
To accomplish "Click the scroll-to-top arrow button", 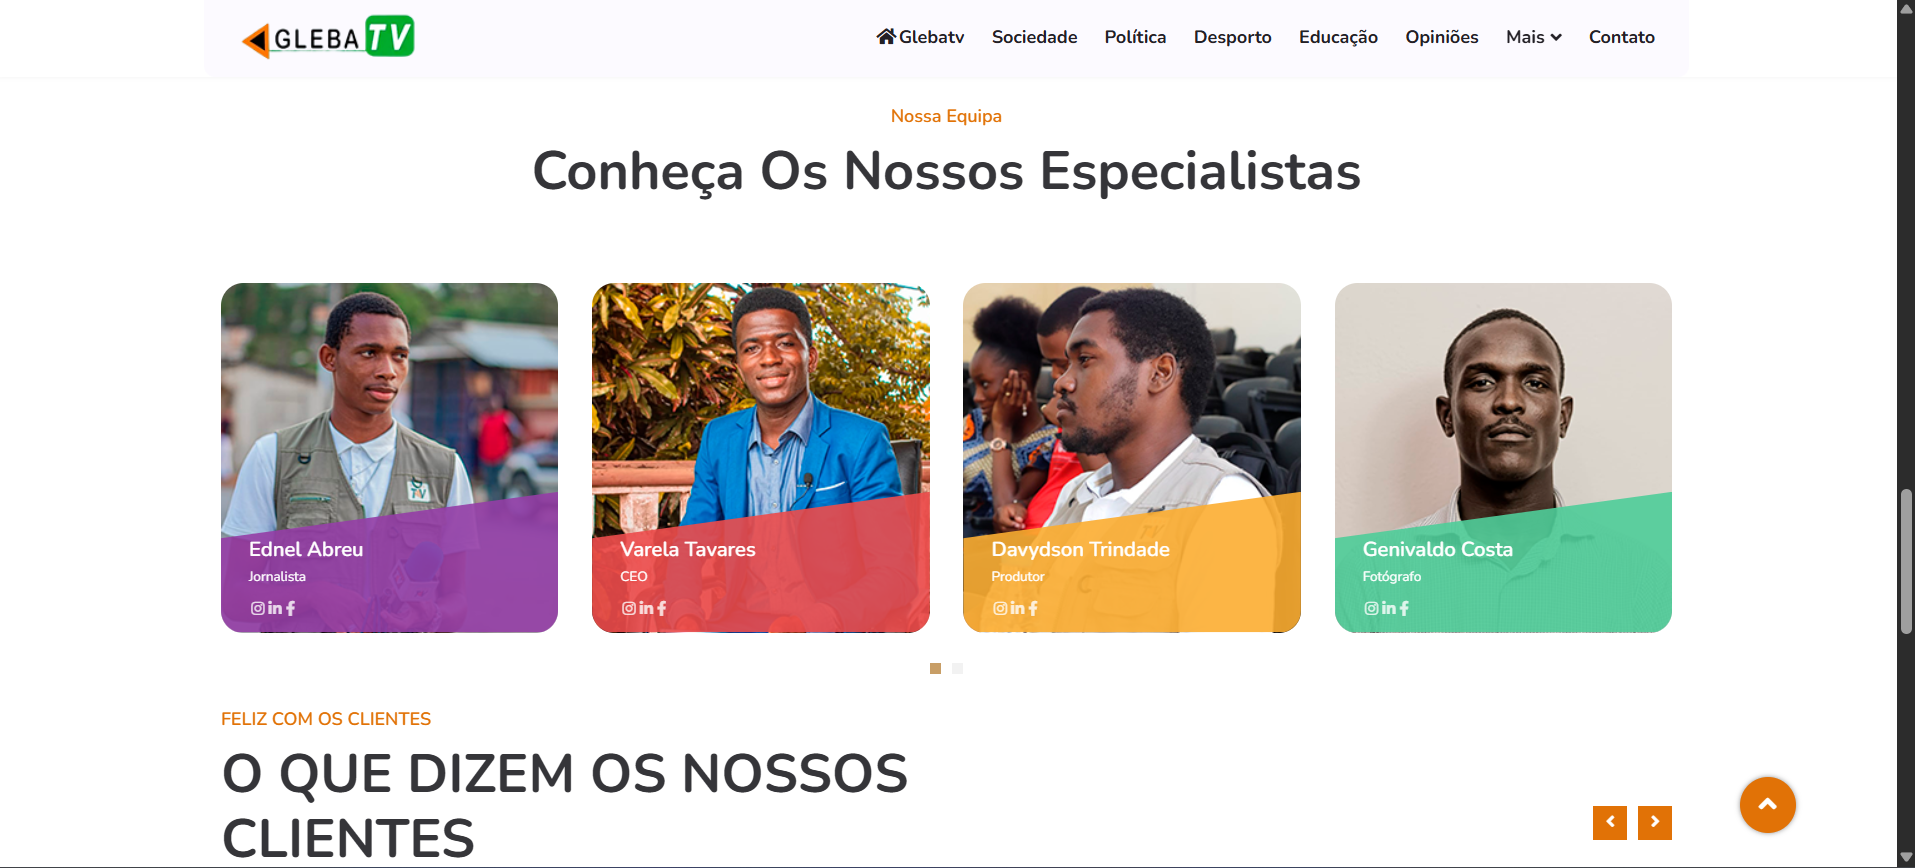I will (x=1767, y=804).
